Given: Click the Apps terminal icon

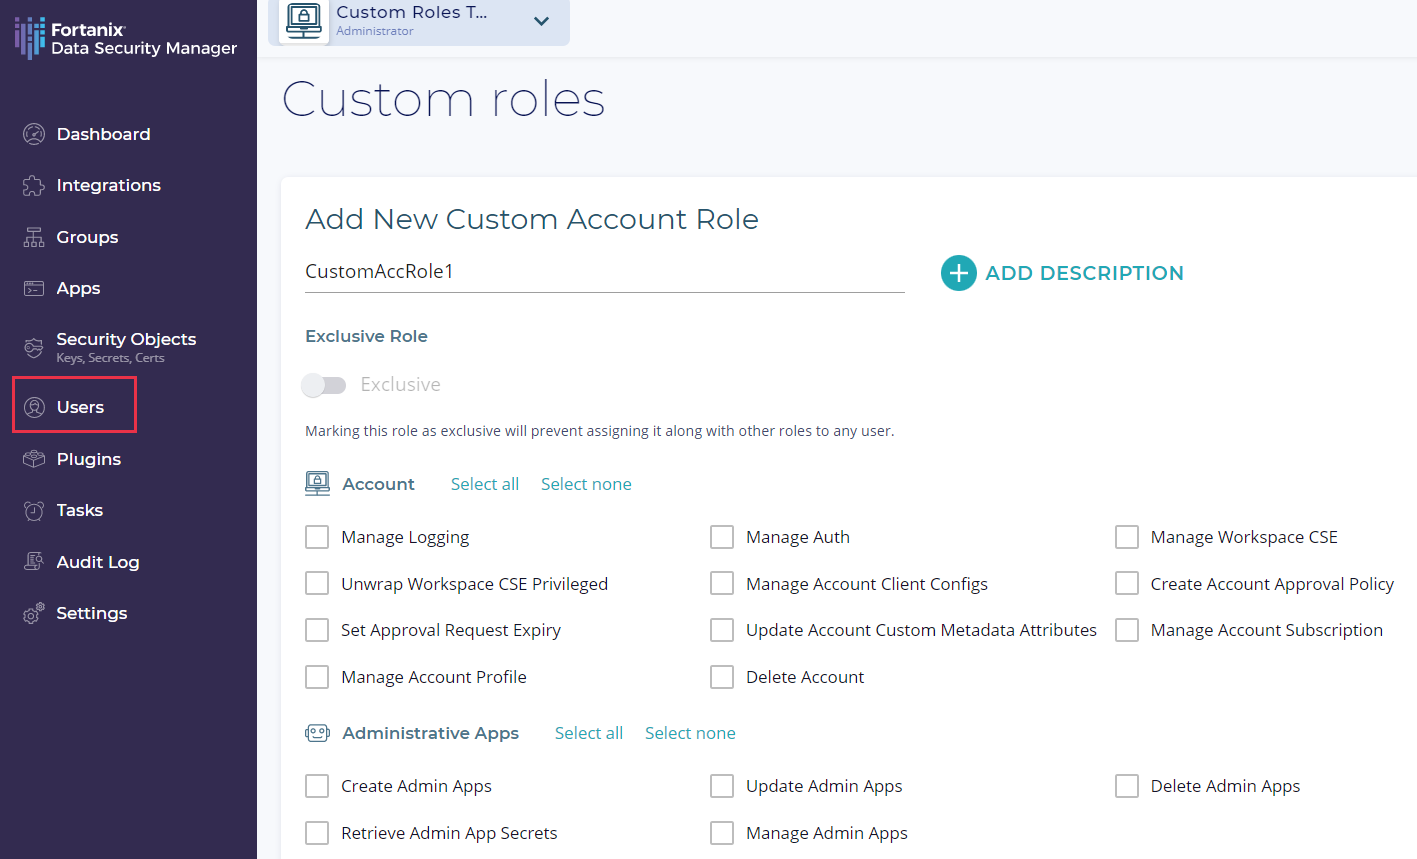Looking at the screenshot, I should (34, 289).
